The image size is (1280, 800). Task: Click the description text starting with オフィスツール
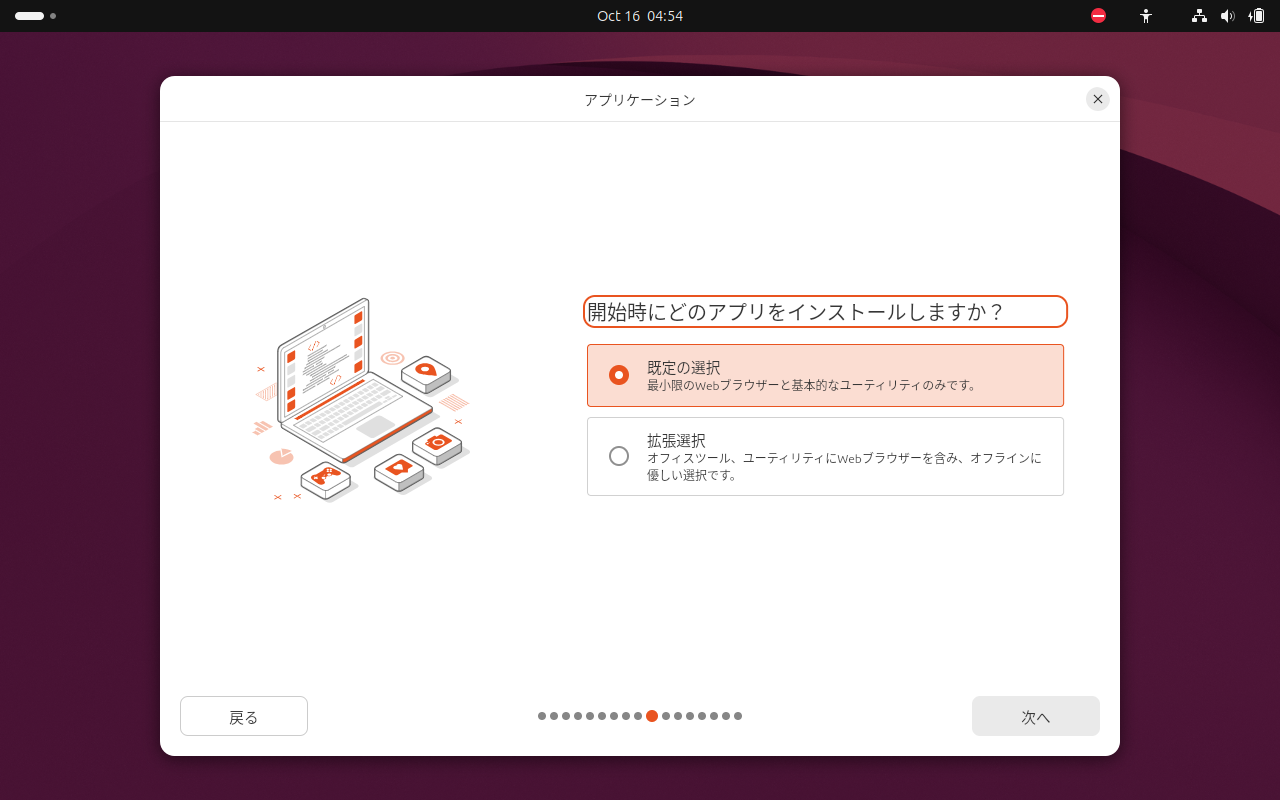pos(844,466)
